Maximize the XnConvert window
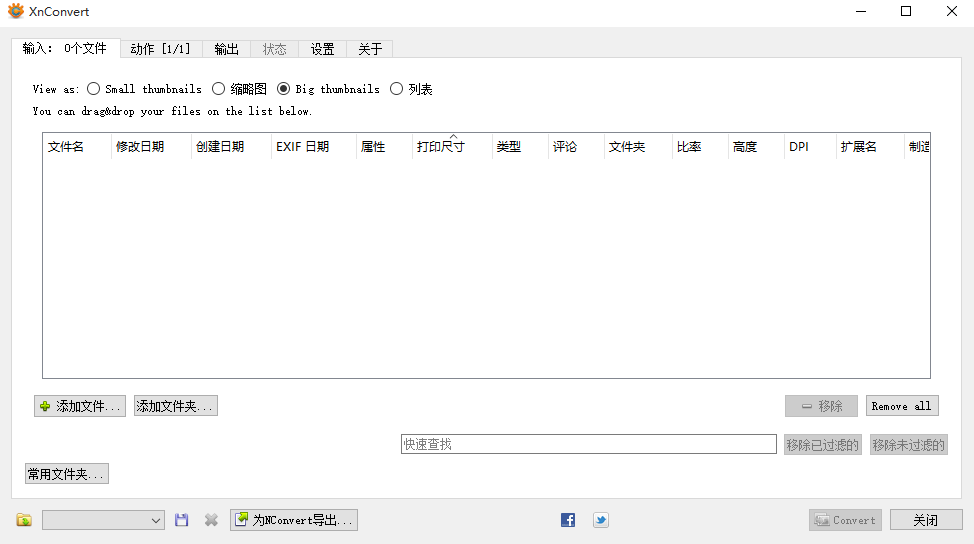This screenshot has width=974, height=544. click(906, 11)
